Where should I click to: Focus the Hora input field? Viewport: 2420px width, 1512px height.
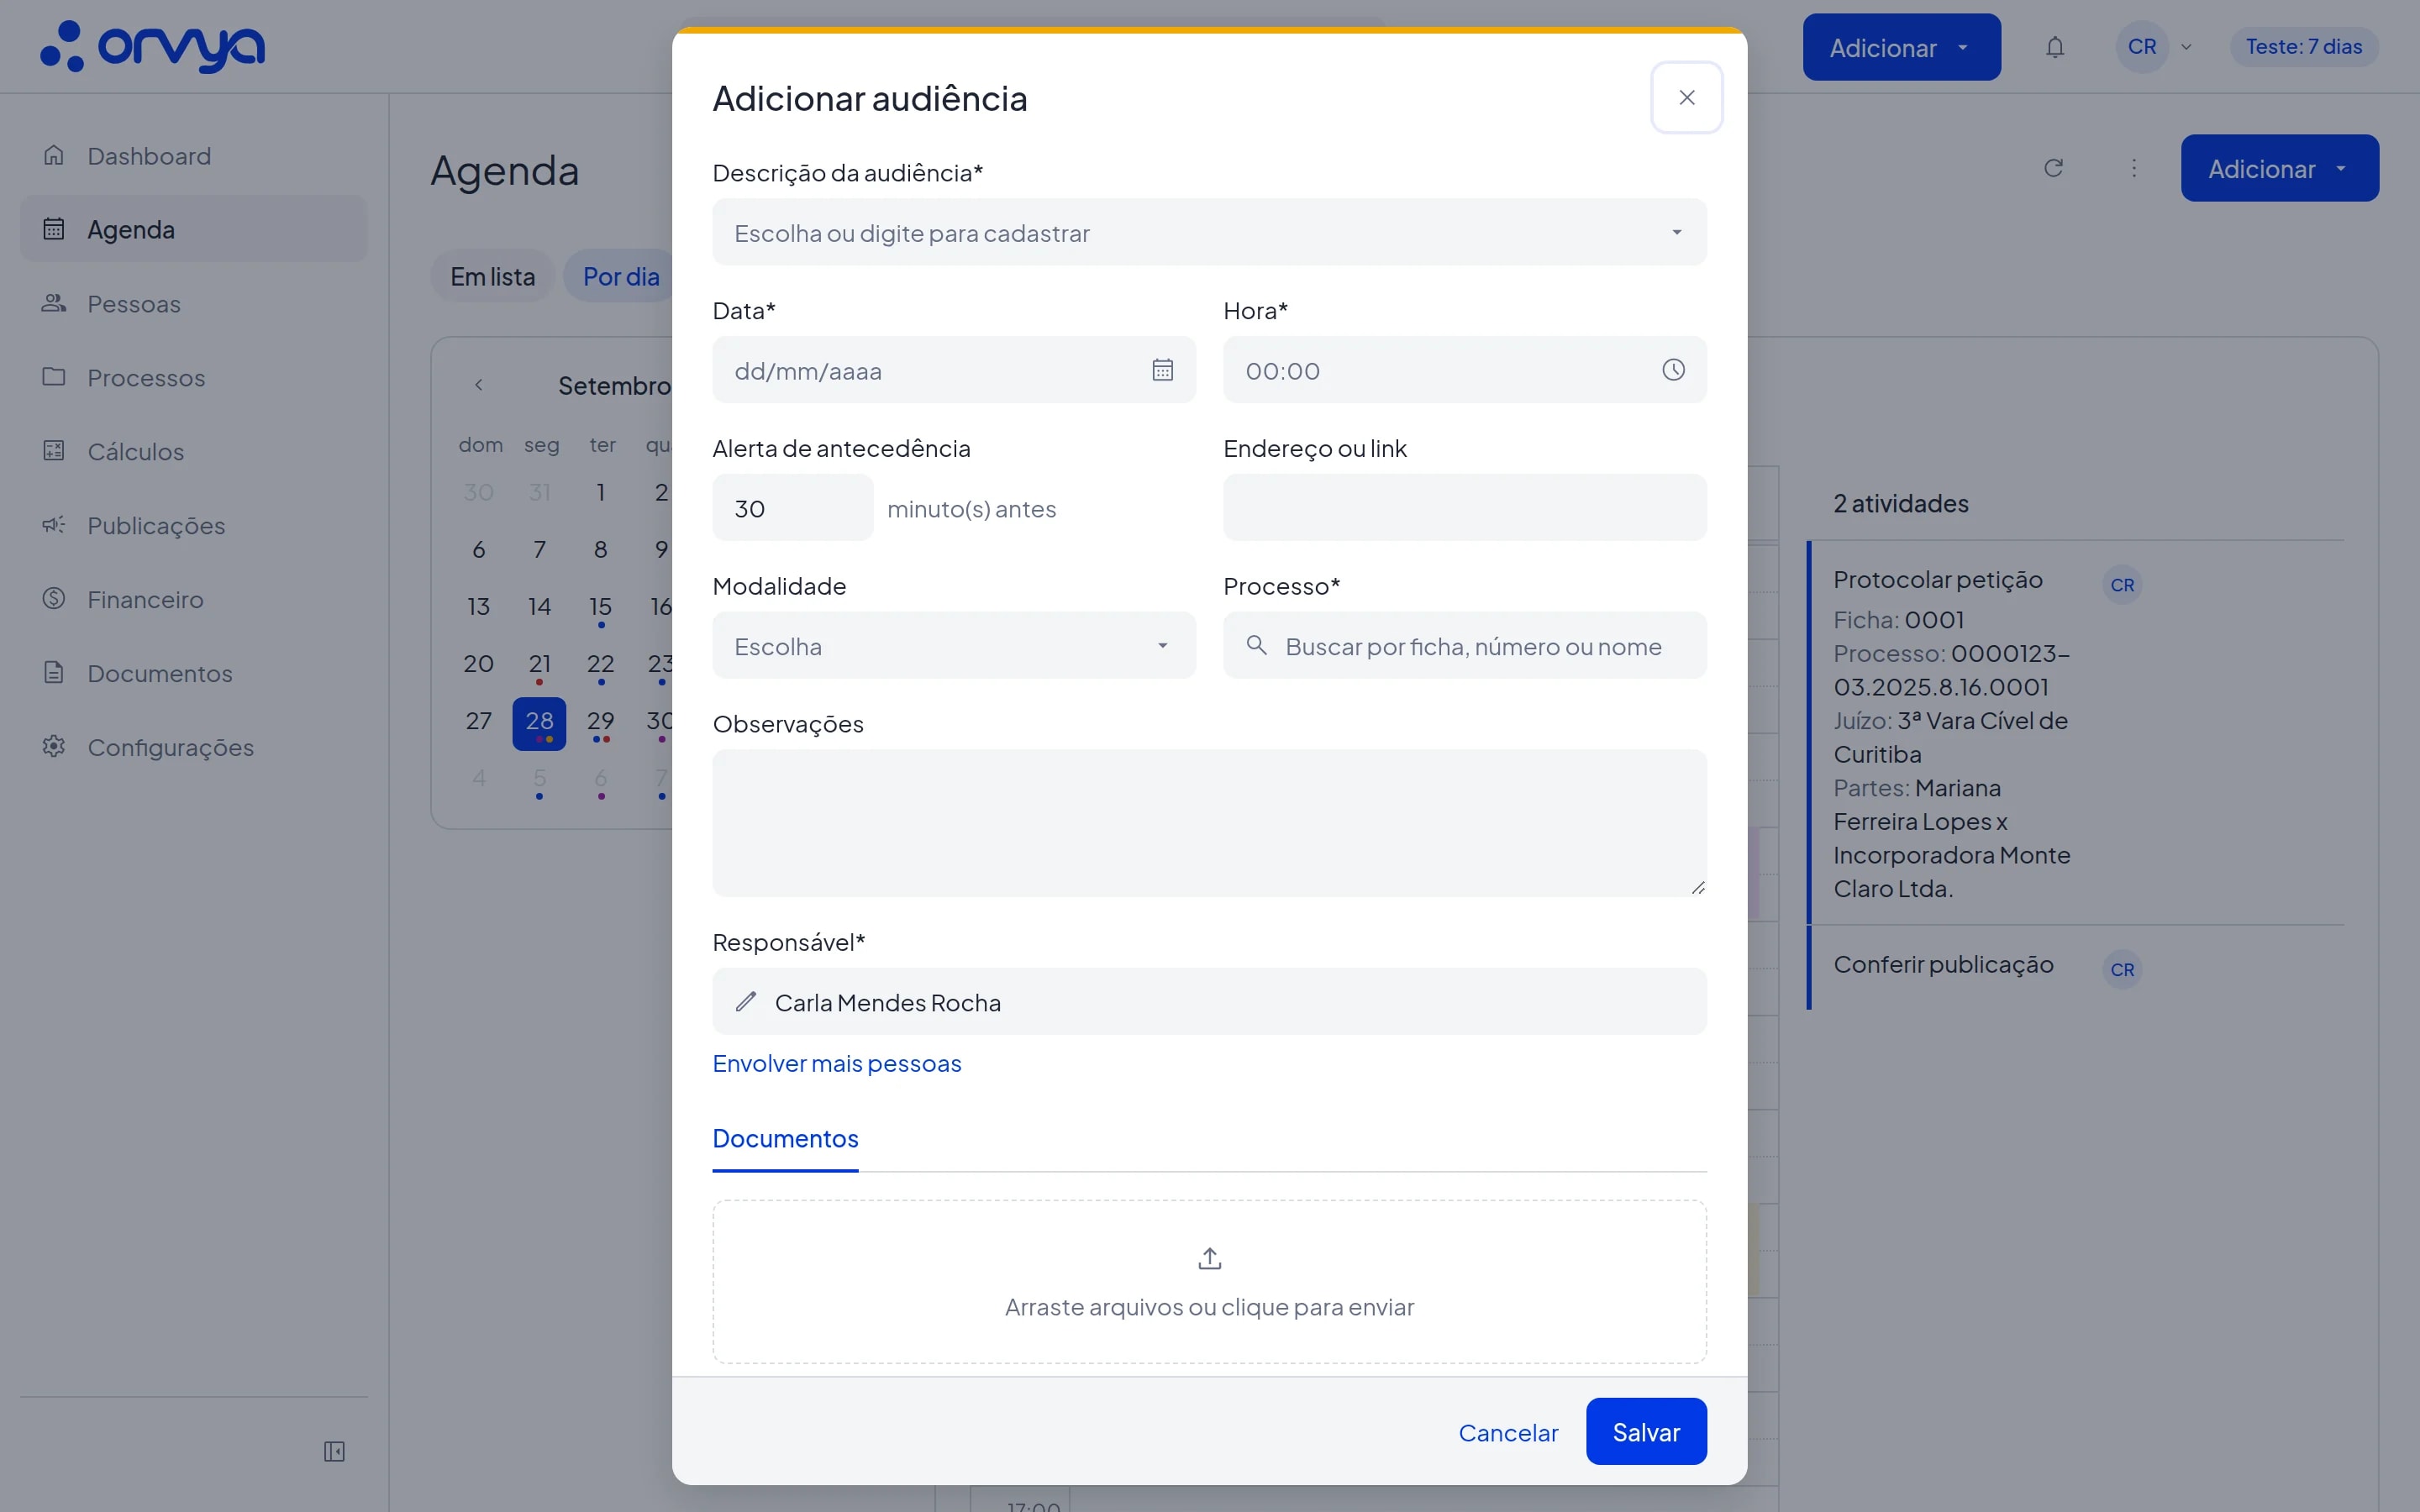(1464, 370)
